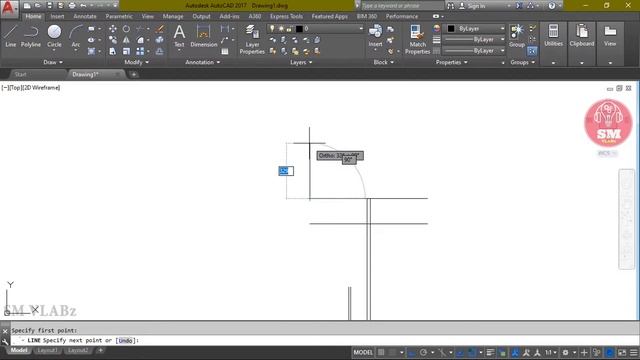Open the Express Tools ribbon tab
This screenshot has height=360, width=640.
[286, 16]
